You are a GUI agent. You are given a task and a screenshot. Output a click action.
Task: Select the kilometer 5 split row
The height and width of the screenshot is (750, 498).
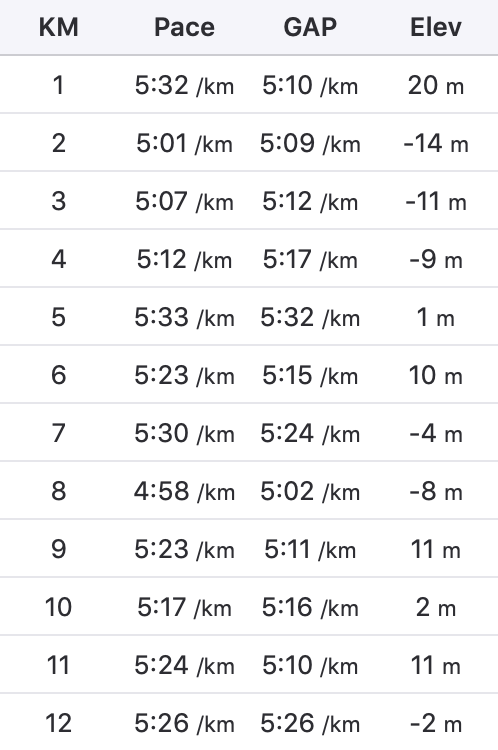click(x=249, y=317)
